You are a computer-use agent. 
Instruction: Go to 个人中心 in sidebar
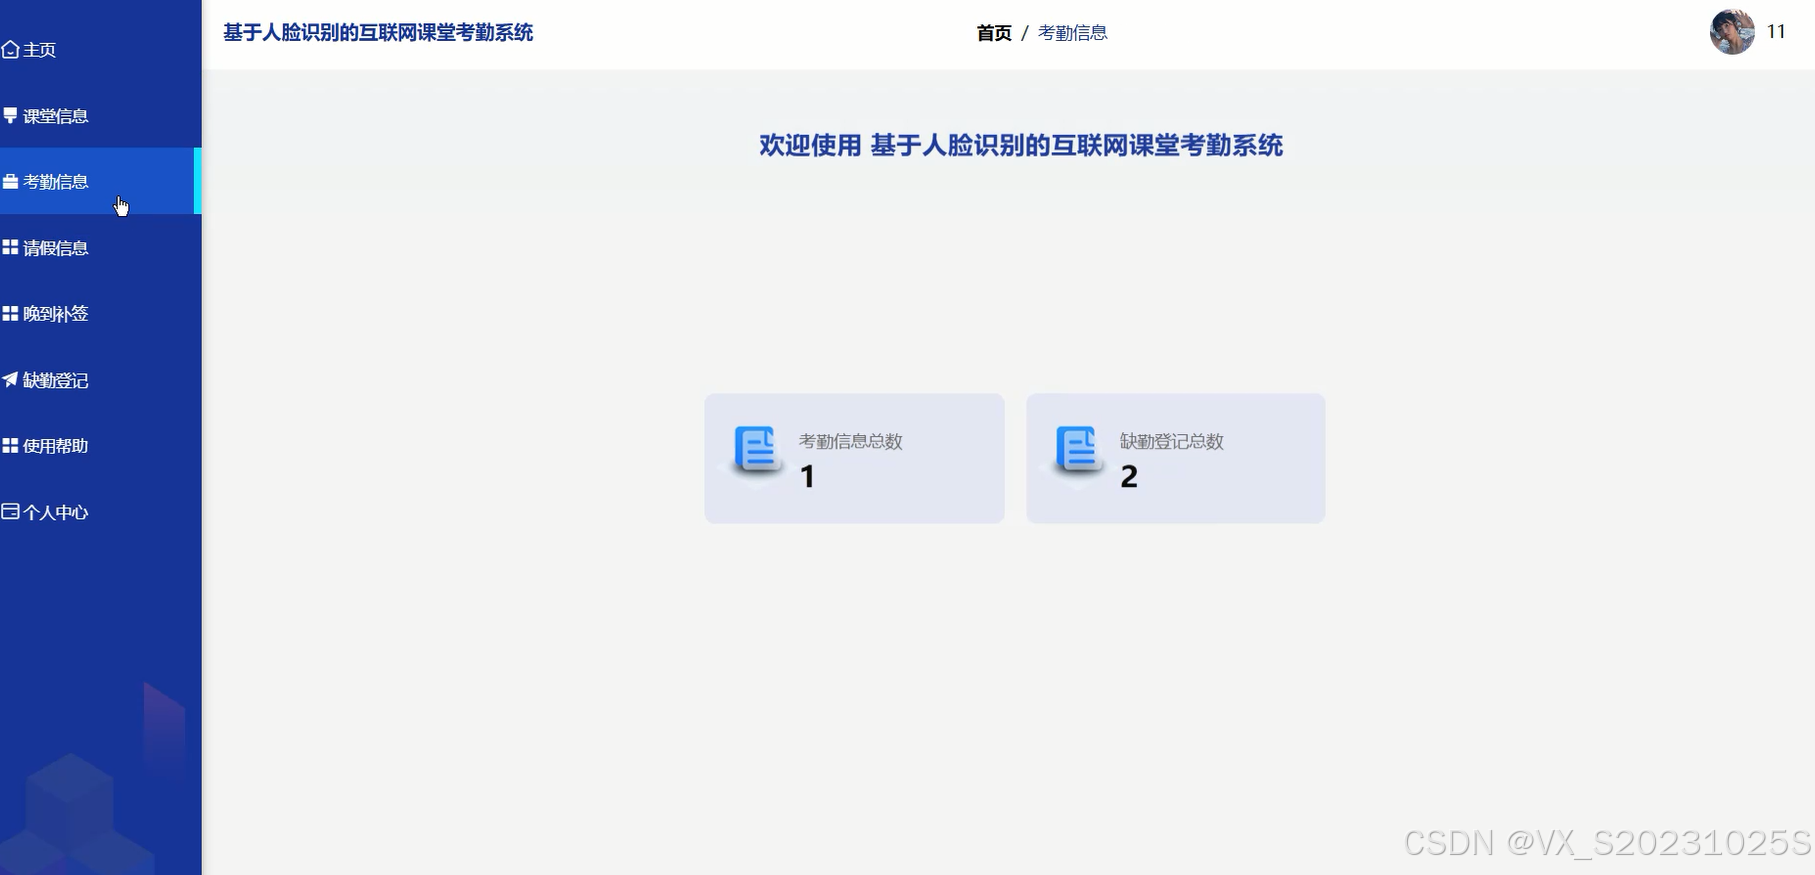click(100, 511)
